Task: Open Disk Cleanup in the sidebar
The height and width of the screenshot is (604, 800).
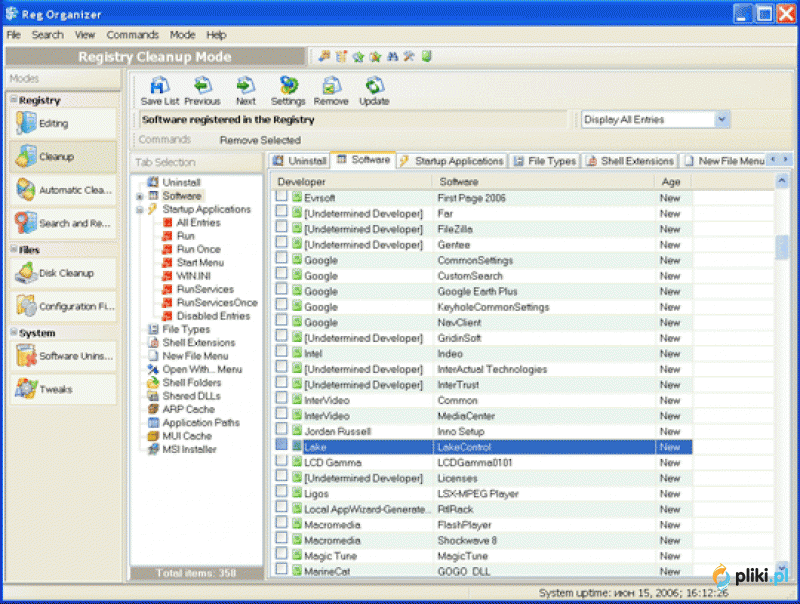Action: tap(63, 273)
